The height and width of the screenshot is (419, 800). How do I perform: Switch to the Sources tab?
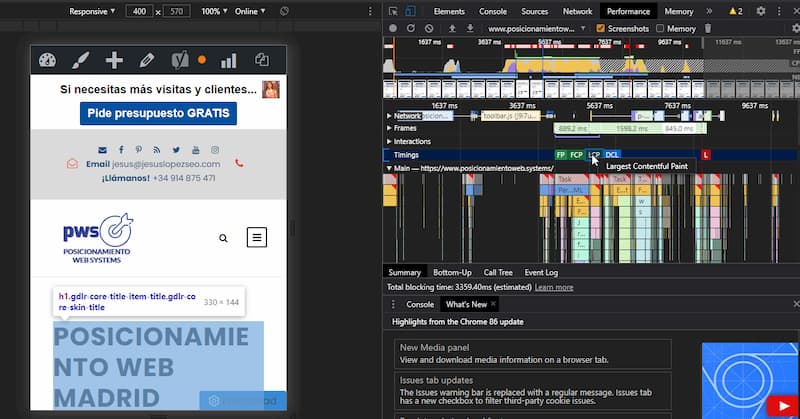click(x=534, y=11)
